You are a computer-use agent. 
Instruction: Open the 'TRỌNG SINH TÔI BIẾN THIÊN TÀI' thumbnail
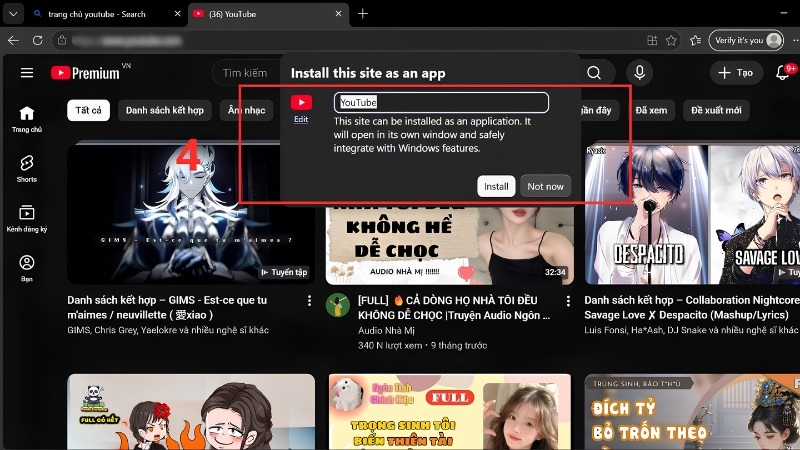[450, 412]
